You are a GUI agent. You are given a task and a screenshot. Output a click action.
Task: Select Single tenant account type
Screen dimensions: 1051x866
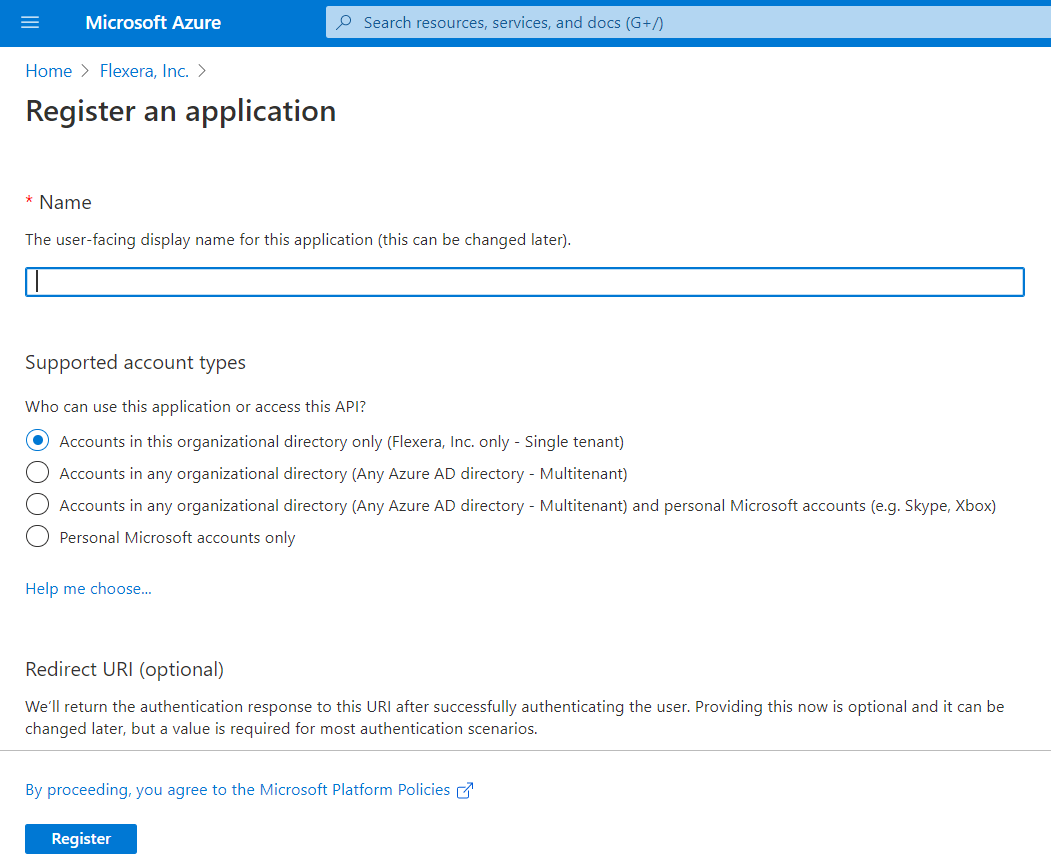[37, 440]
